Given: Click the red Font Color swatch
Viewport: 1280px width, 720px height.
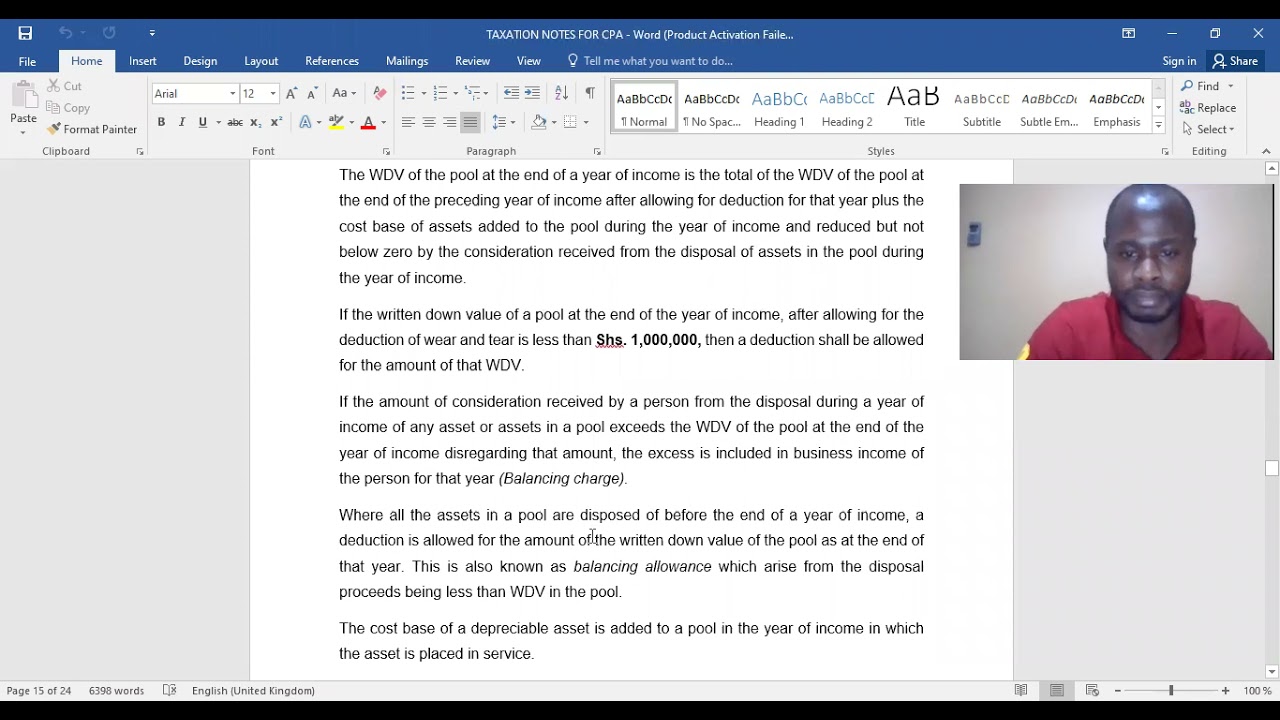Looking at the screenshot, I should (x=368, y=122).
